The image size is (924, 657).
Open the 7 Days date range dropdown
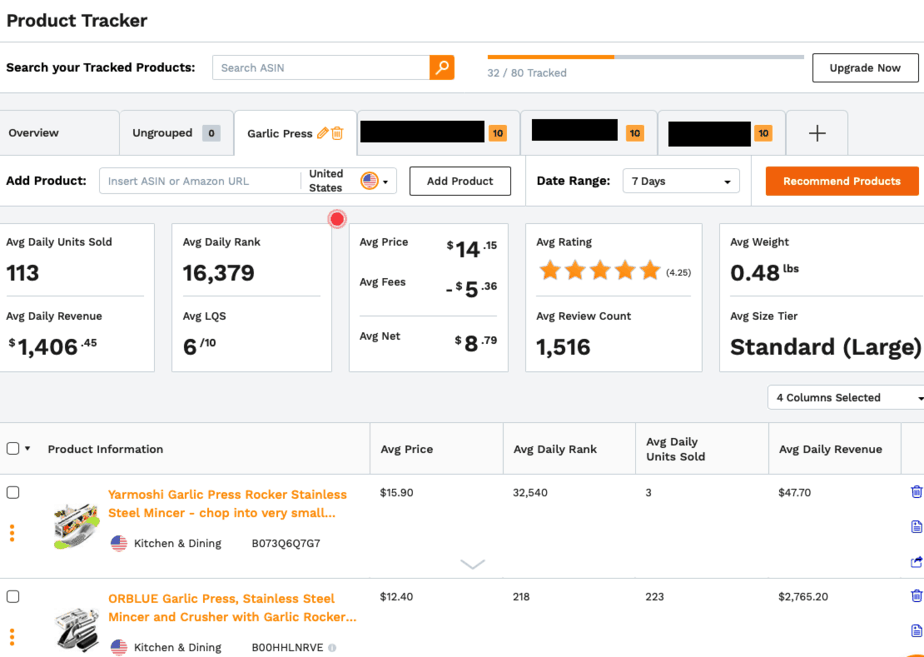681,181
